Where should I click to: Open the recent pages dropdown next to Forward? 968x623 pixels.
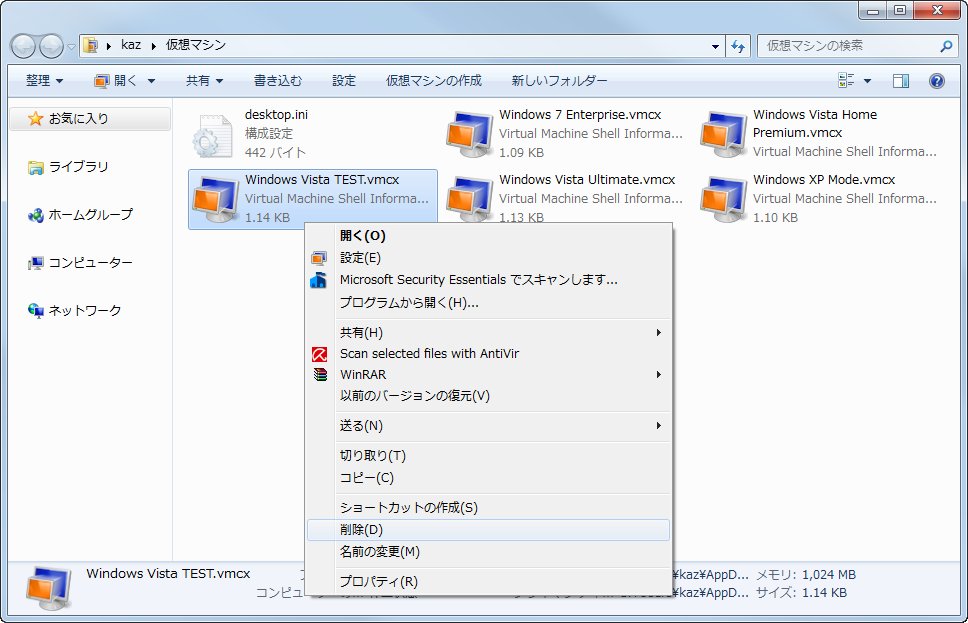click(x=71, y=46)
